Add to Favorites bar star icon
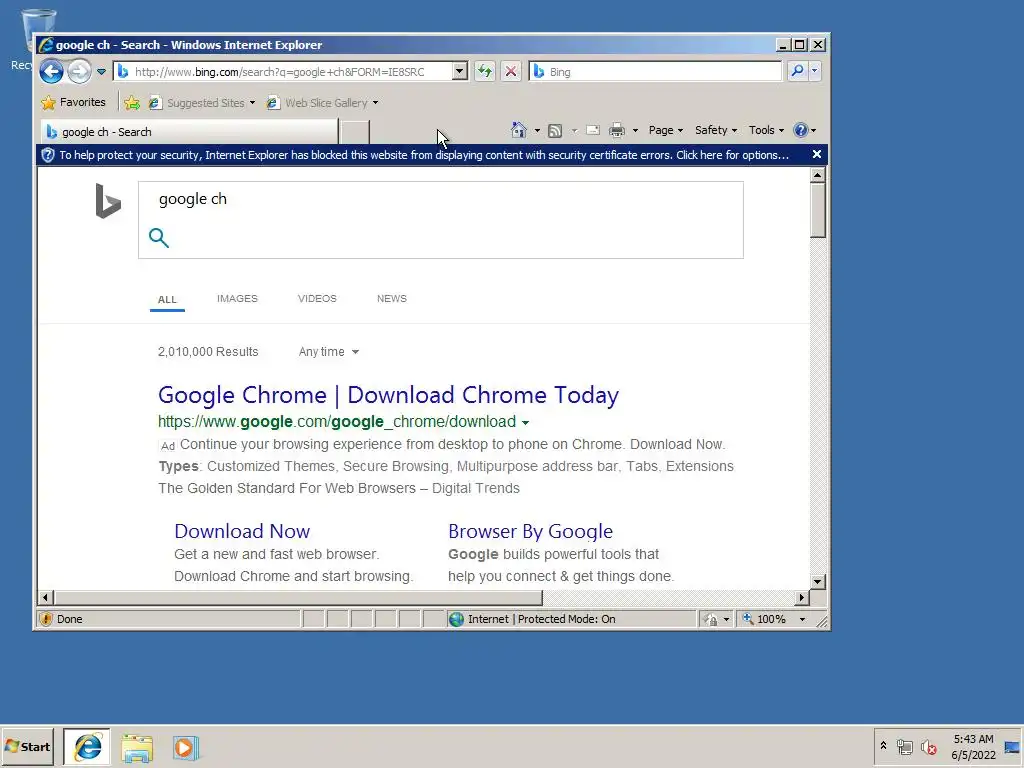Viewport: 1024px width, 768px height. (x=132, y=103)
